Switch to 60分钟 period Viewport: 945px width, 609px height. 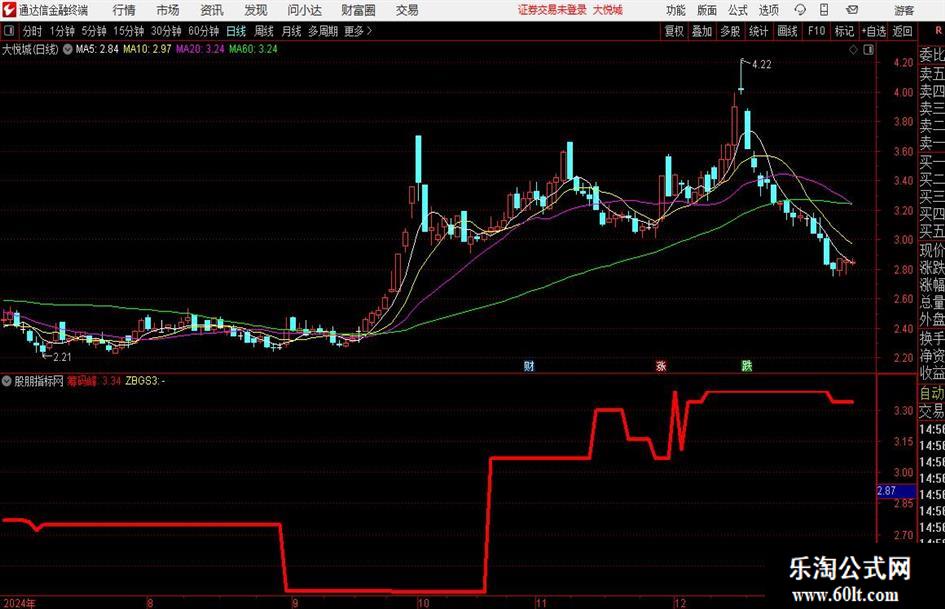coord(204,31)
